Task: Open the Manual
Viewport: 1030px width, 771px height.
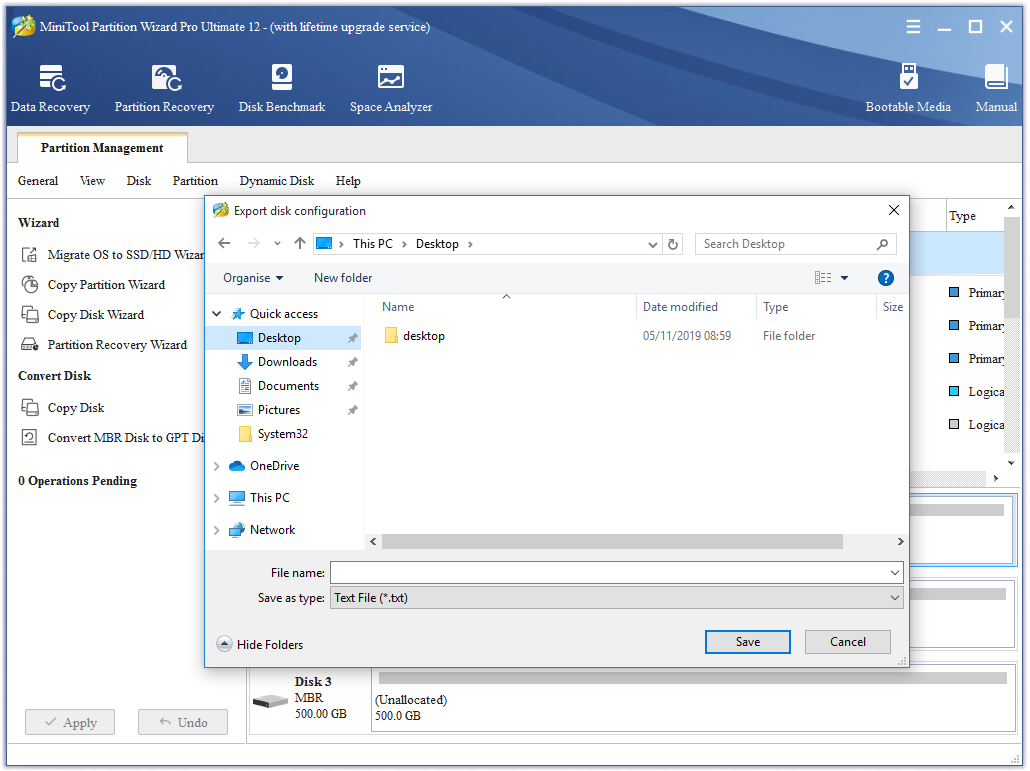Action: [995, 86]
